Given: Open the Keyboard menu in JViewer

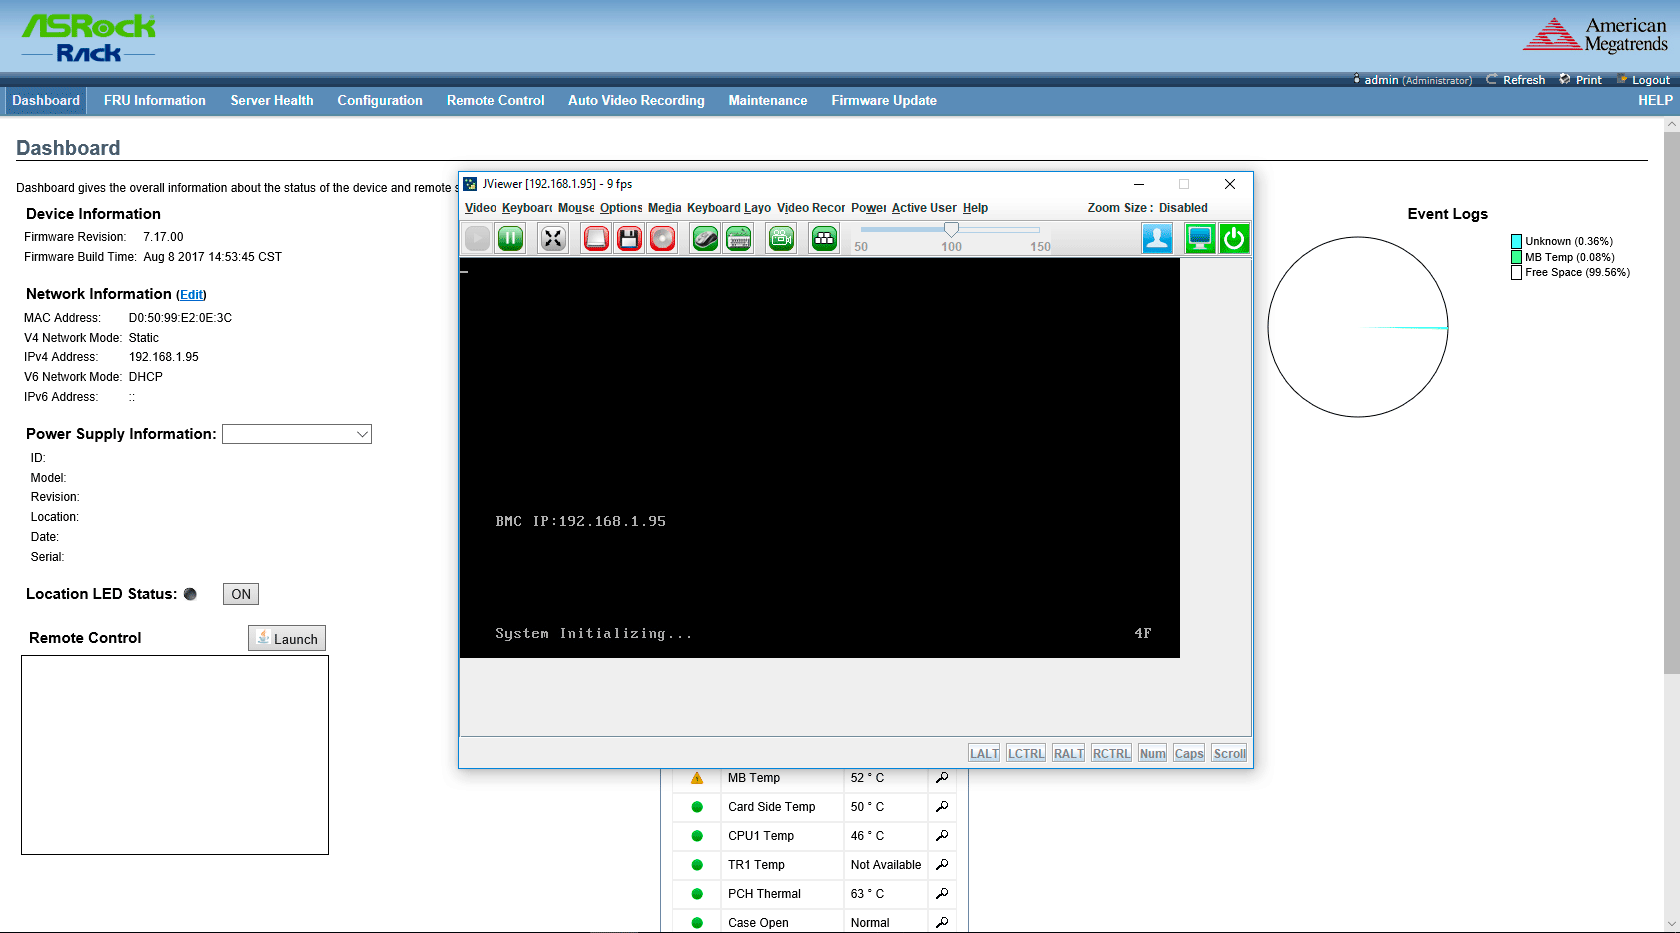Looking at the screenshot, I should (527, 208).
